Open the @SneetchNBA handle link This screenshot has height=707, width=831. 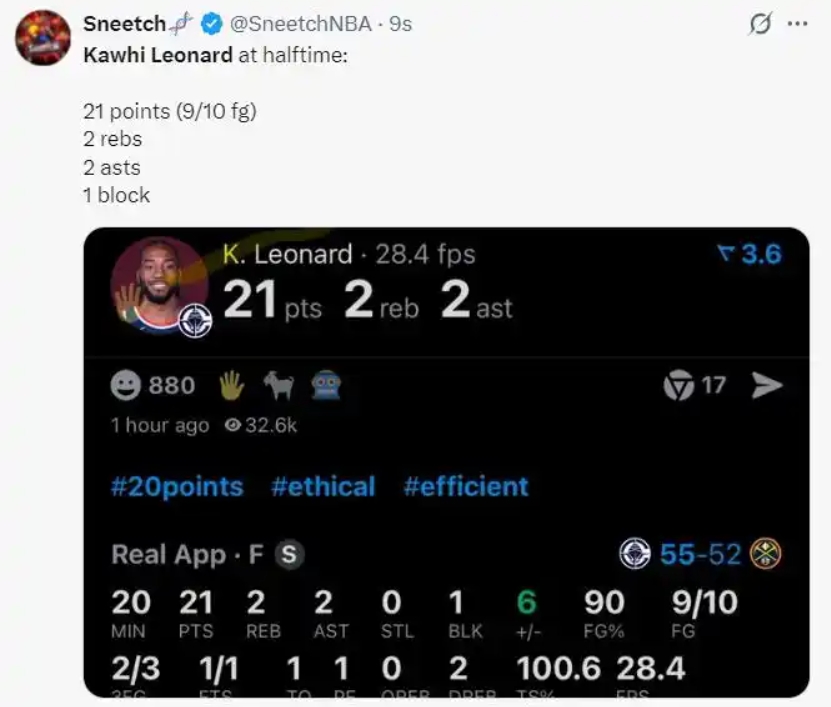click(301, 23)
